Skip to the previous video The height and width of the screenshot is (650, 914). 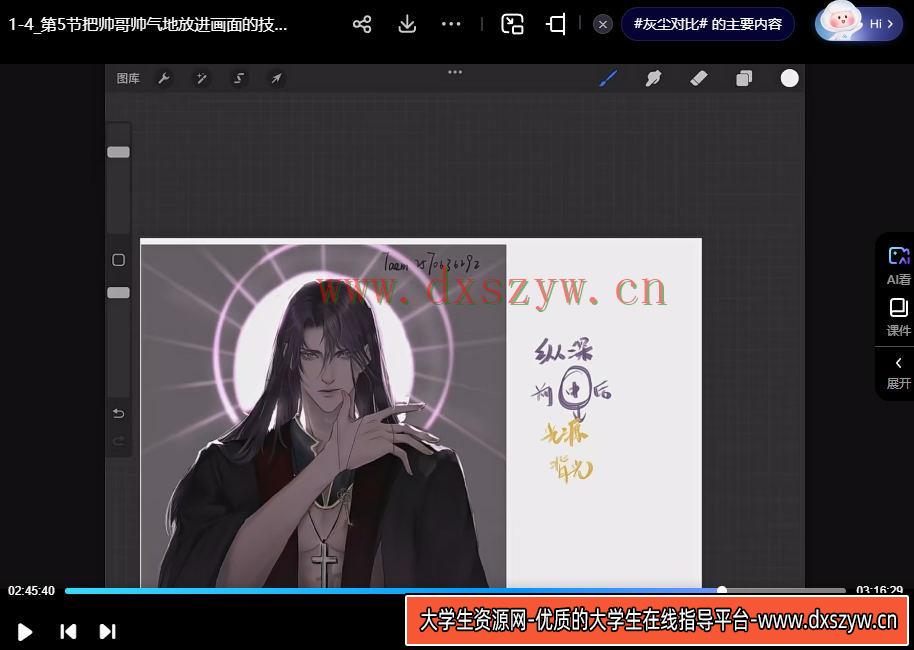(68, 631)
